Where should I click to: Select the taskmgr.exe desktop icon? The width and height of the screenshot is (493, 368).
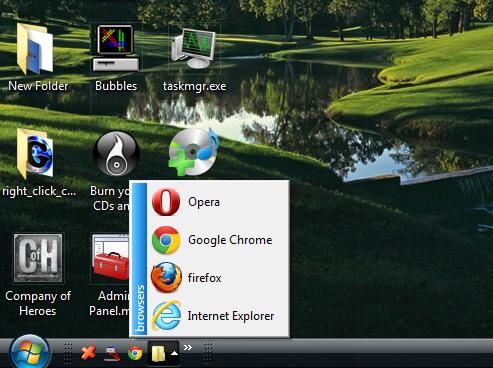pos(193,48)
